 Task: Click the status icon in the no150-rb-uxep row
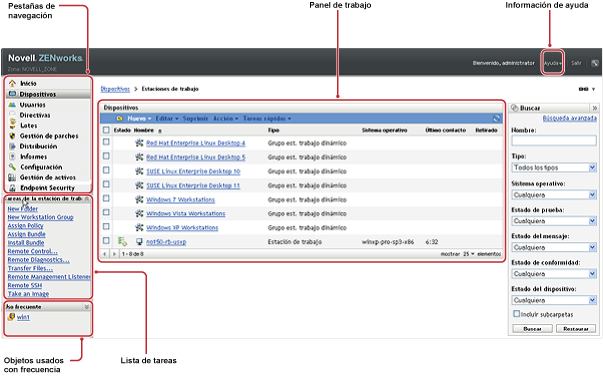[122, 241]
